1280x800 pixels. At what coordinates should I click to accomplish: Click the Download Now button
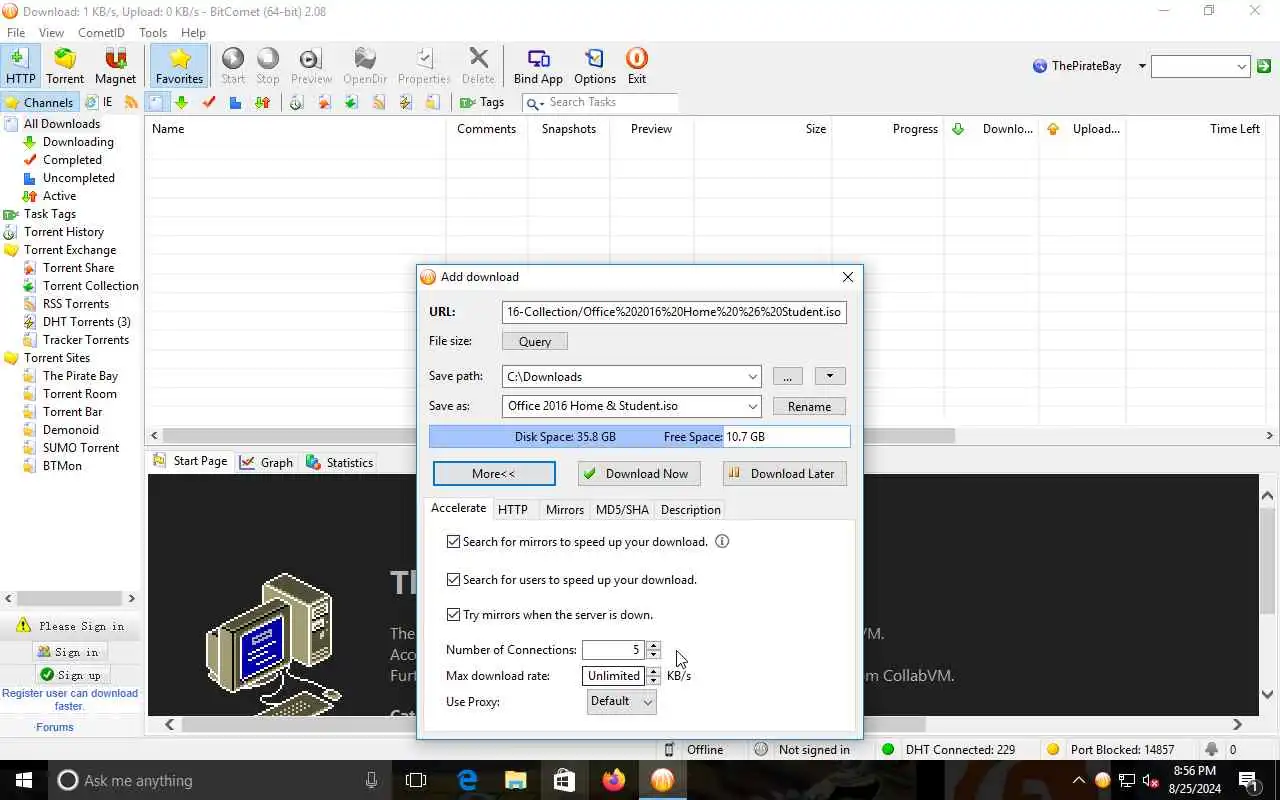pos(639,473)
